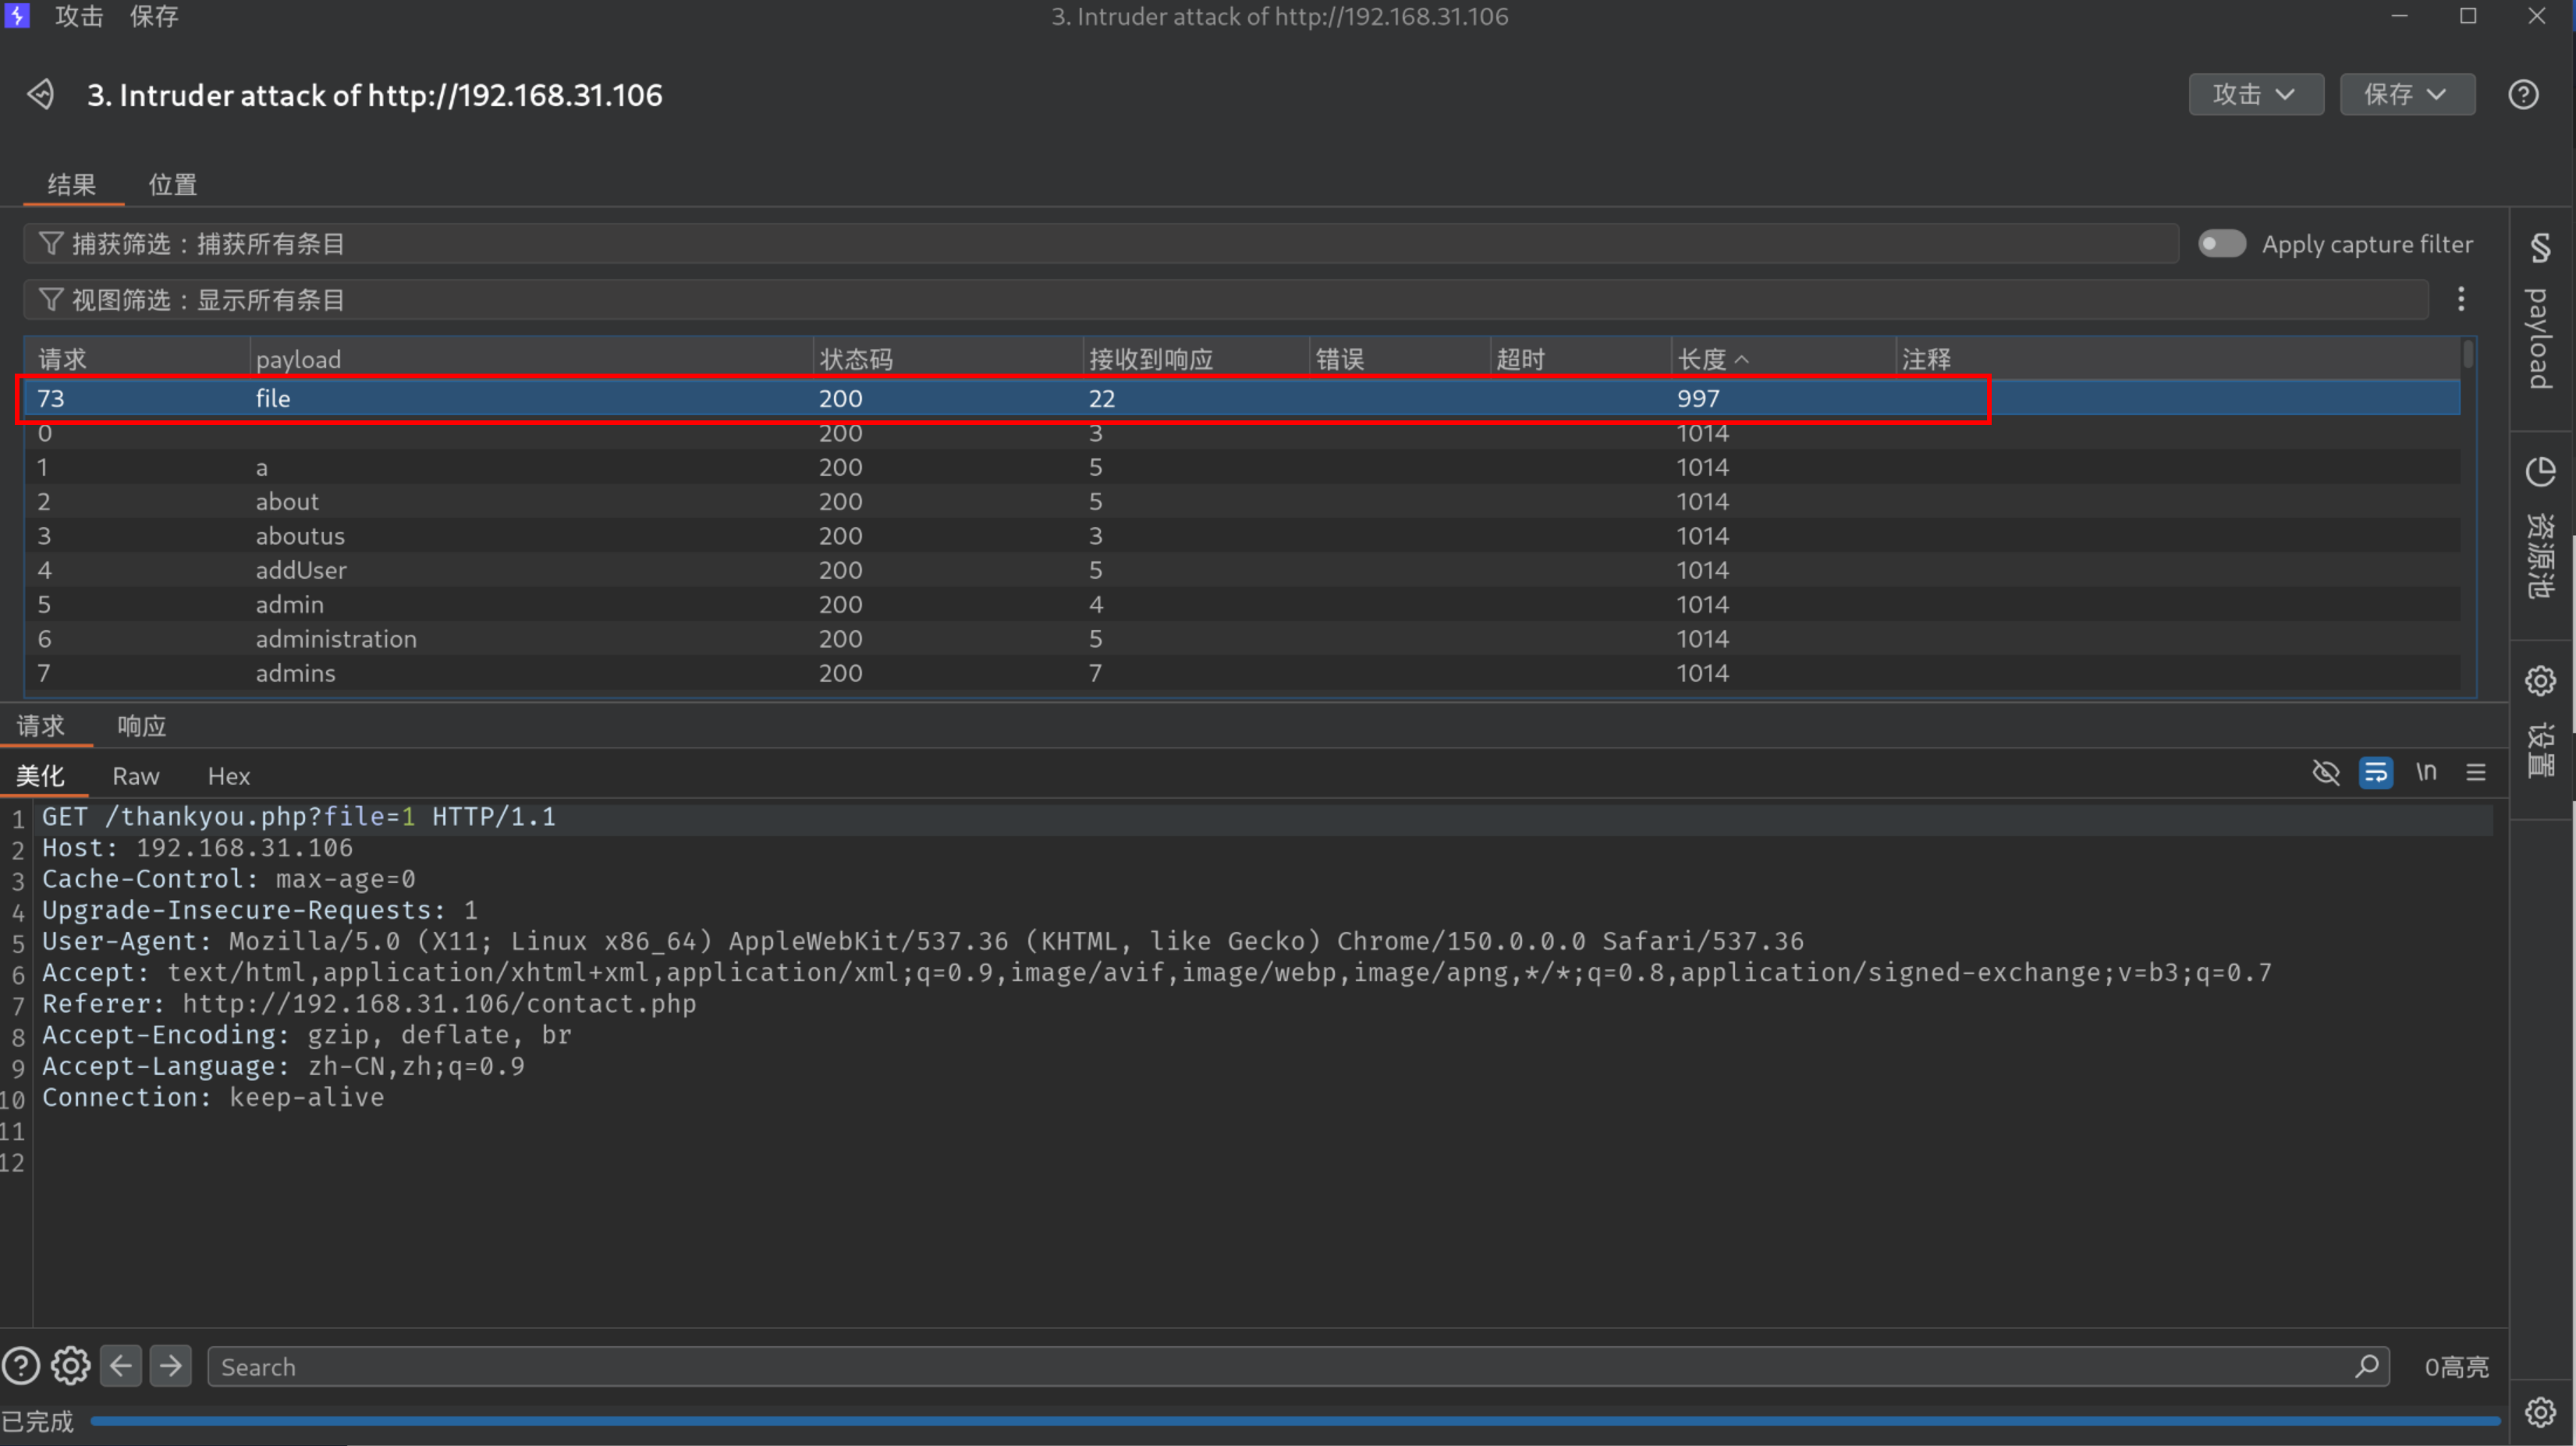Image resolution: width=2576 pixels, height=1446 pixels.
Task: Toggle the Apply capture filter switch
Action: coord(2222,244)
